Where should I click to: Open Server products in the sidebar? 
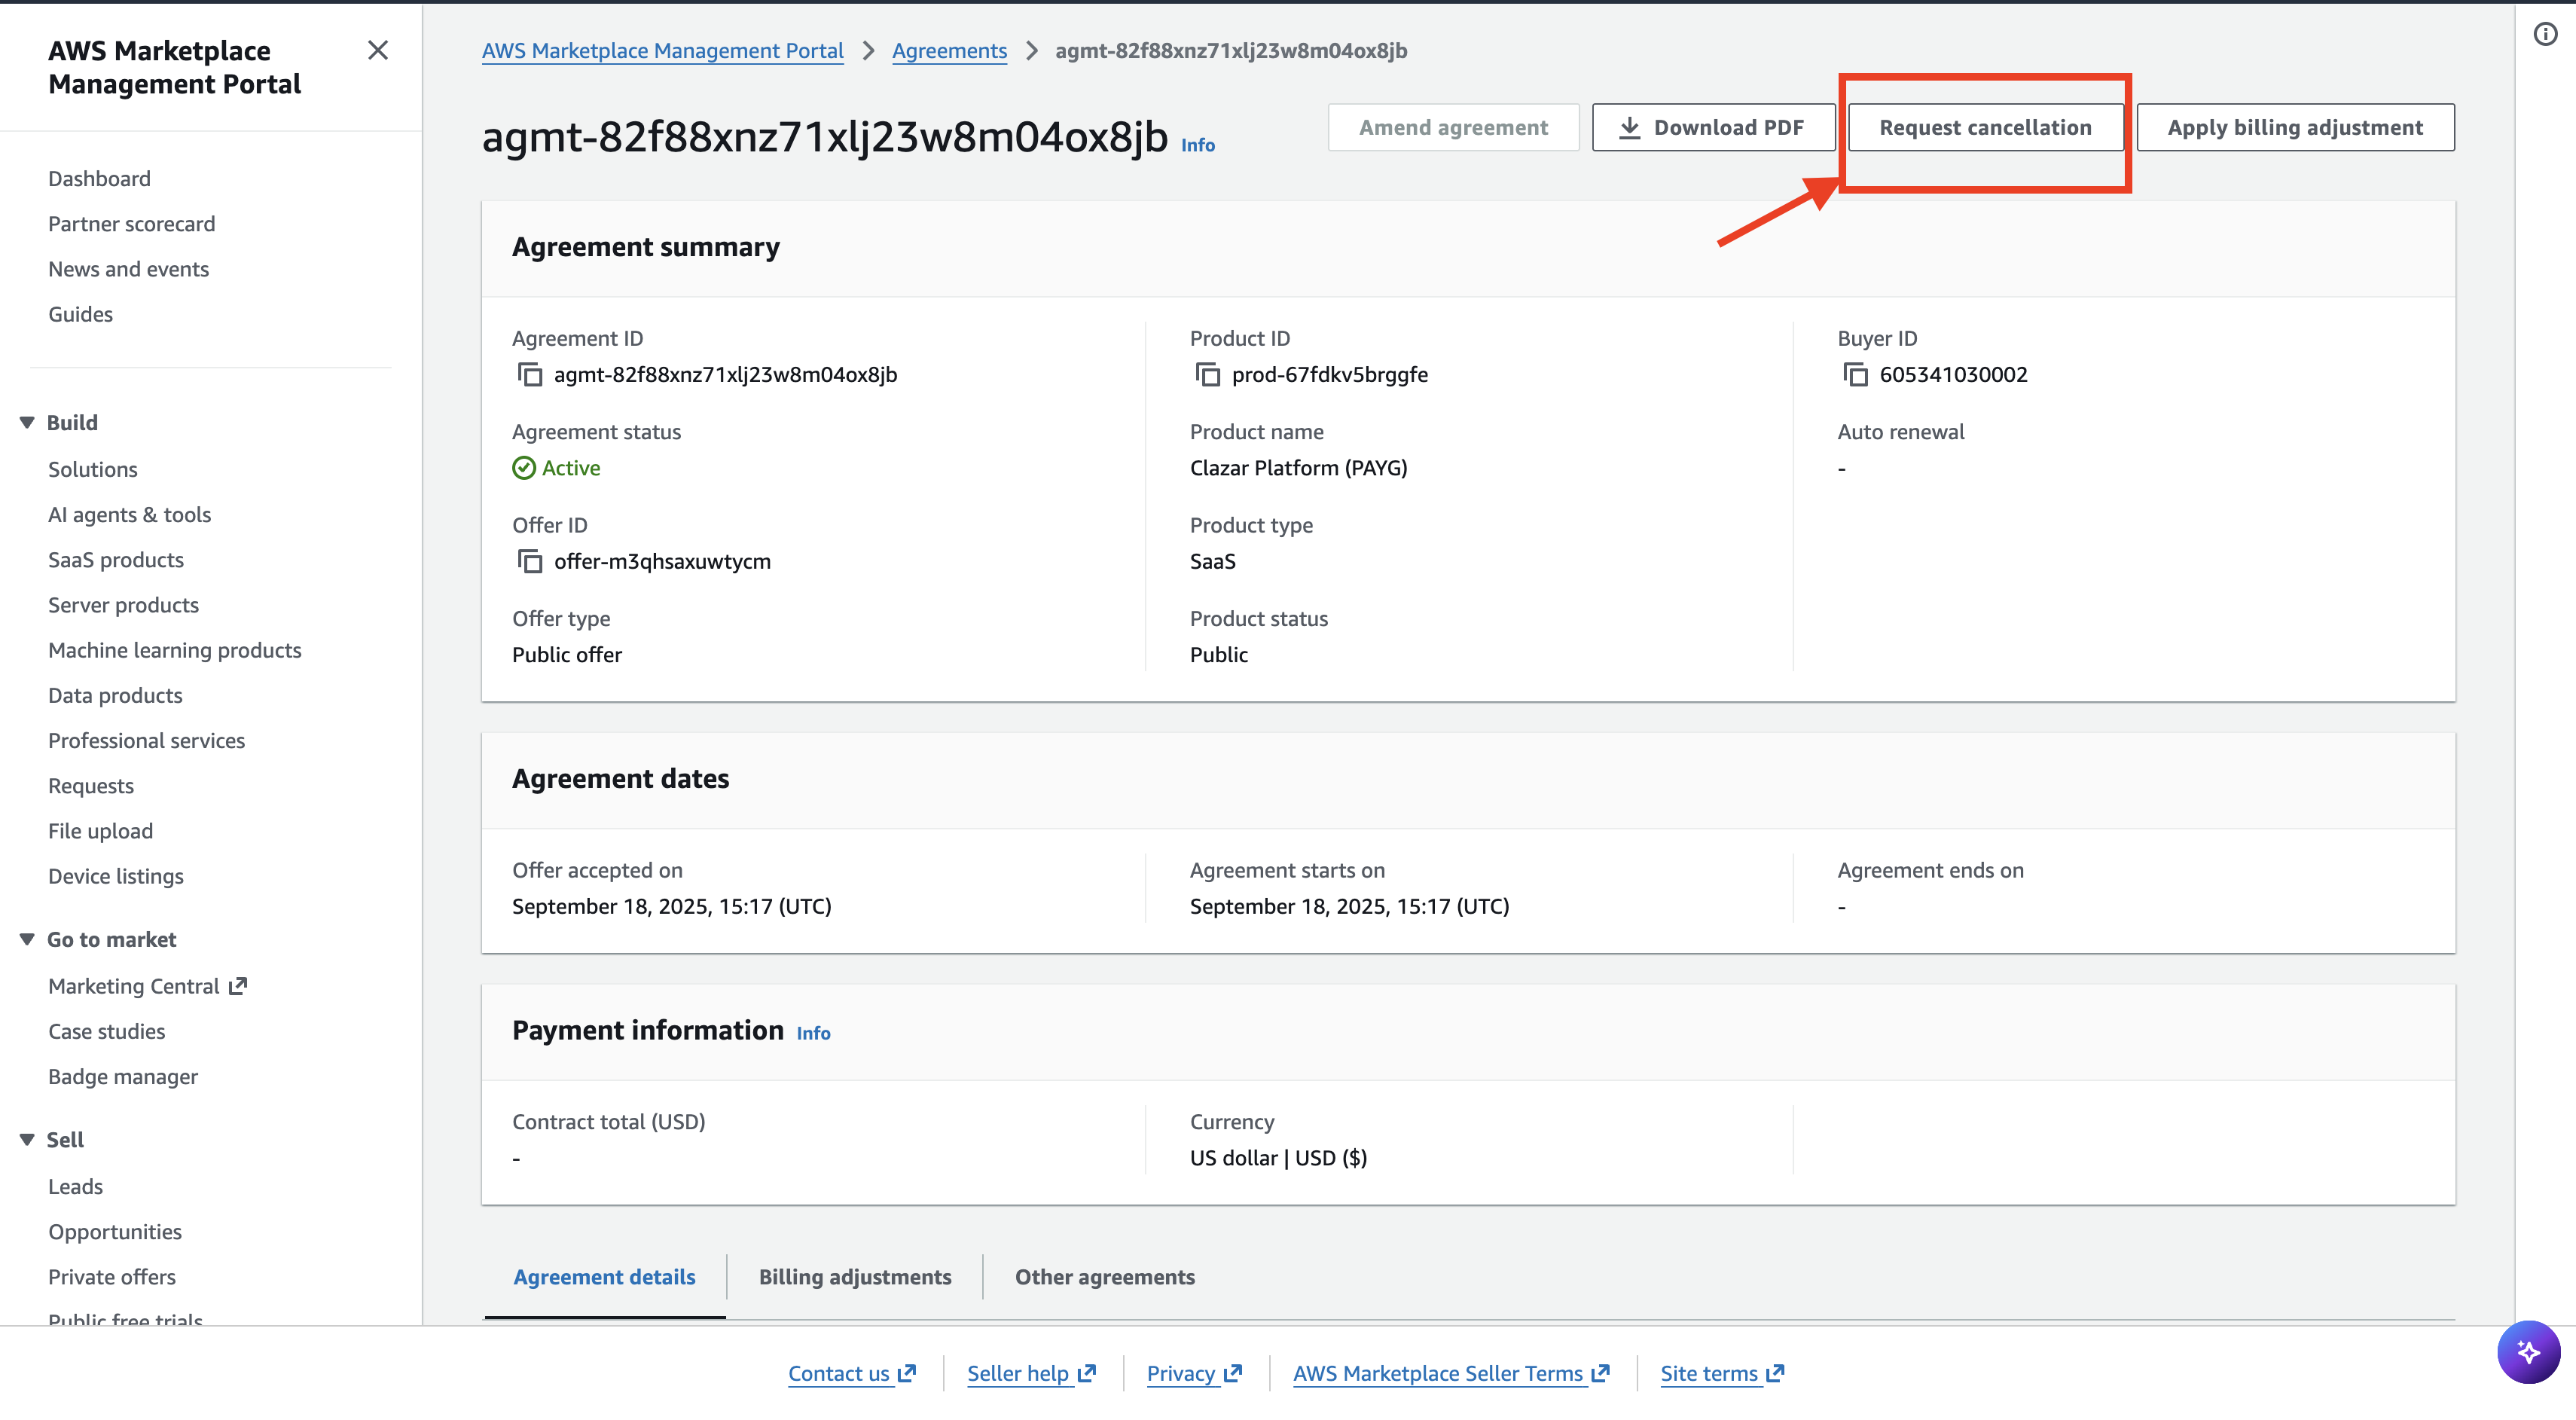point(123,605)
